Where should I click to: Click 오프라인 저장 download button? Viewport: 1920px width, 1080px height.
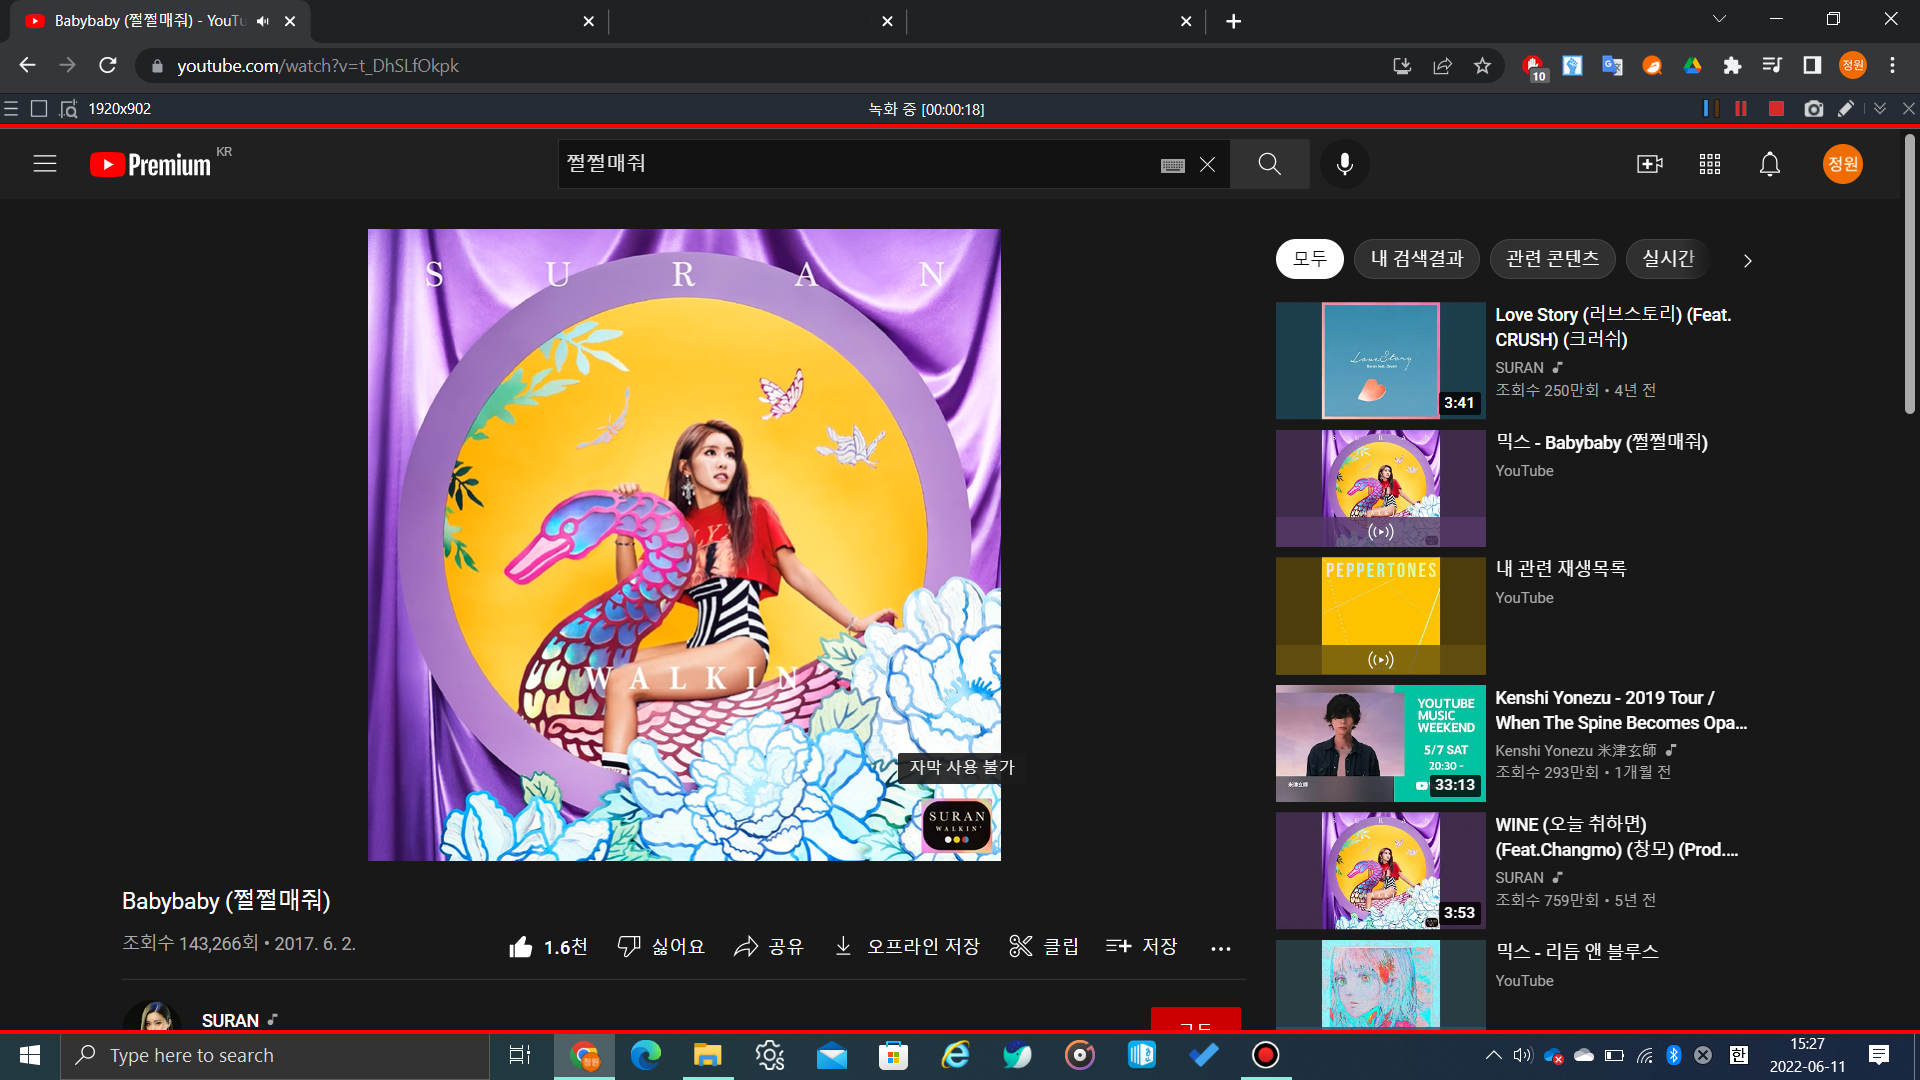(906, 947)
